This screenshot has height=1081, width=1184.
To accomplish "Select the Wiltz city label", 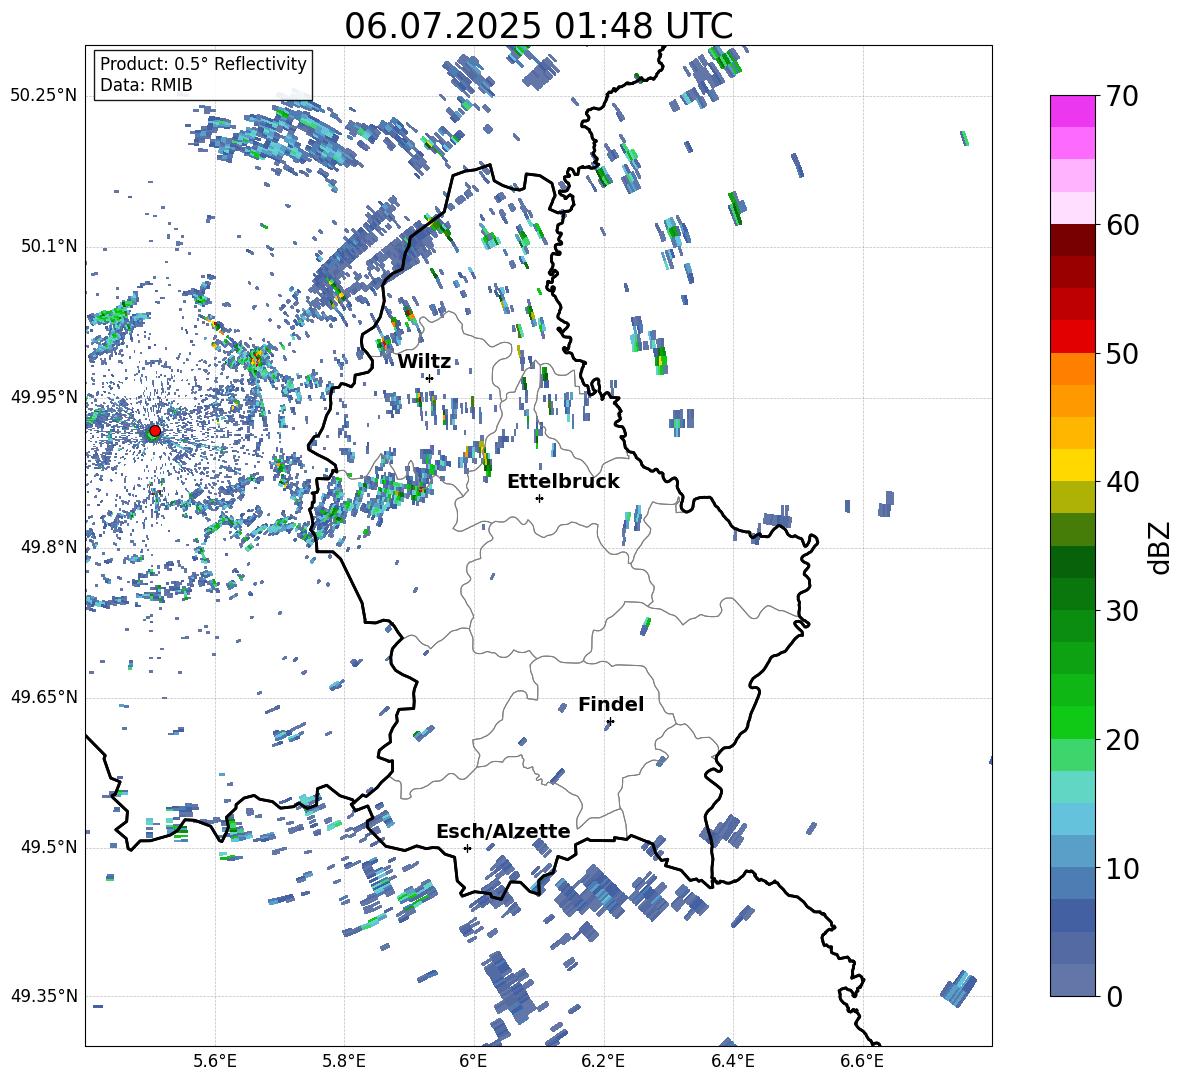I will tap(424, 362).
